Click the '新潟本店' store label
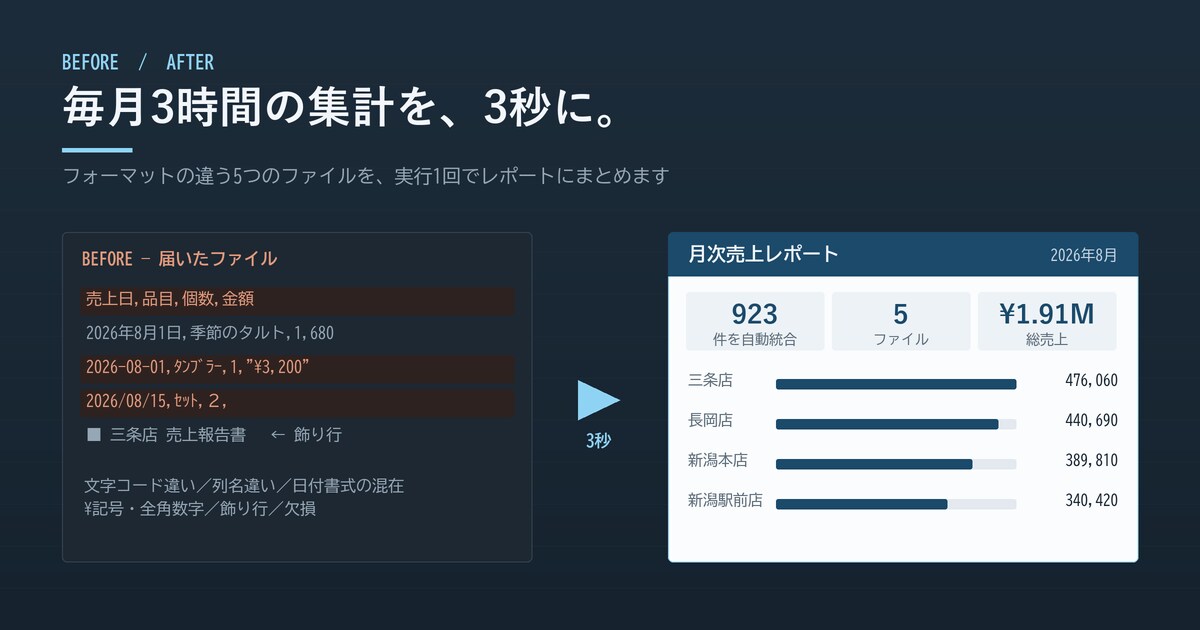1200x630 pixels. pyautogui.click(x=718, y=460)
